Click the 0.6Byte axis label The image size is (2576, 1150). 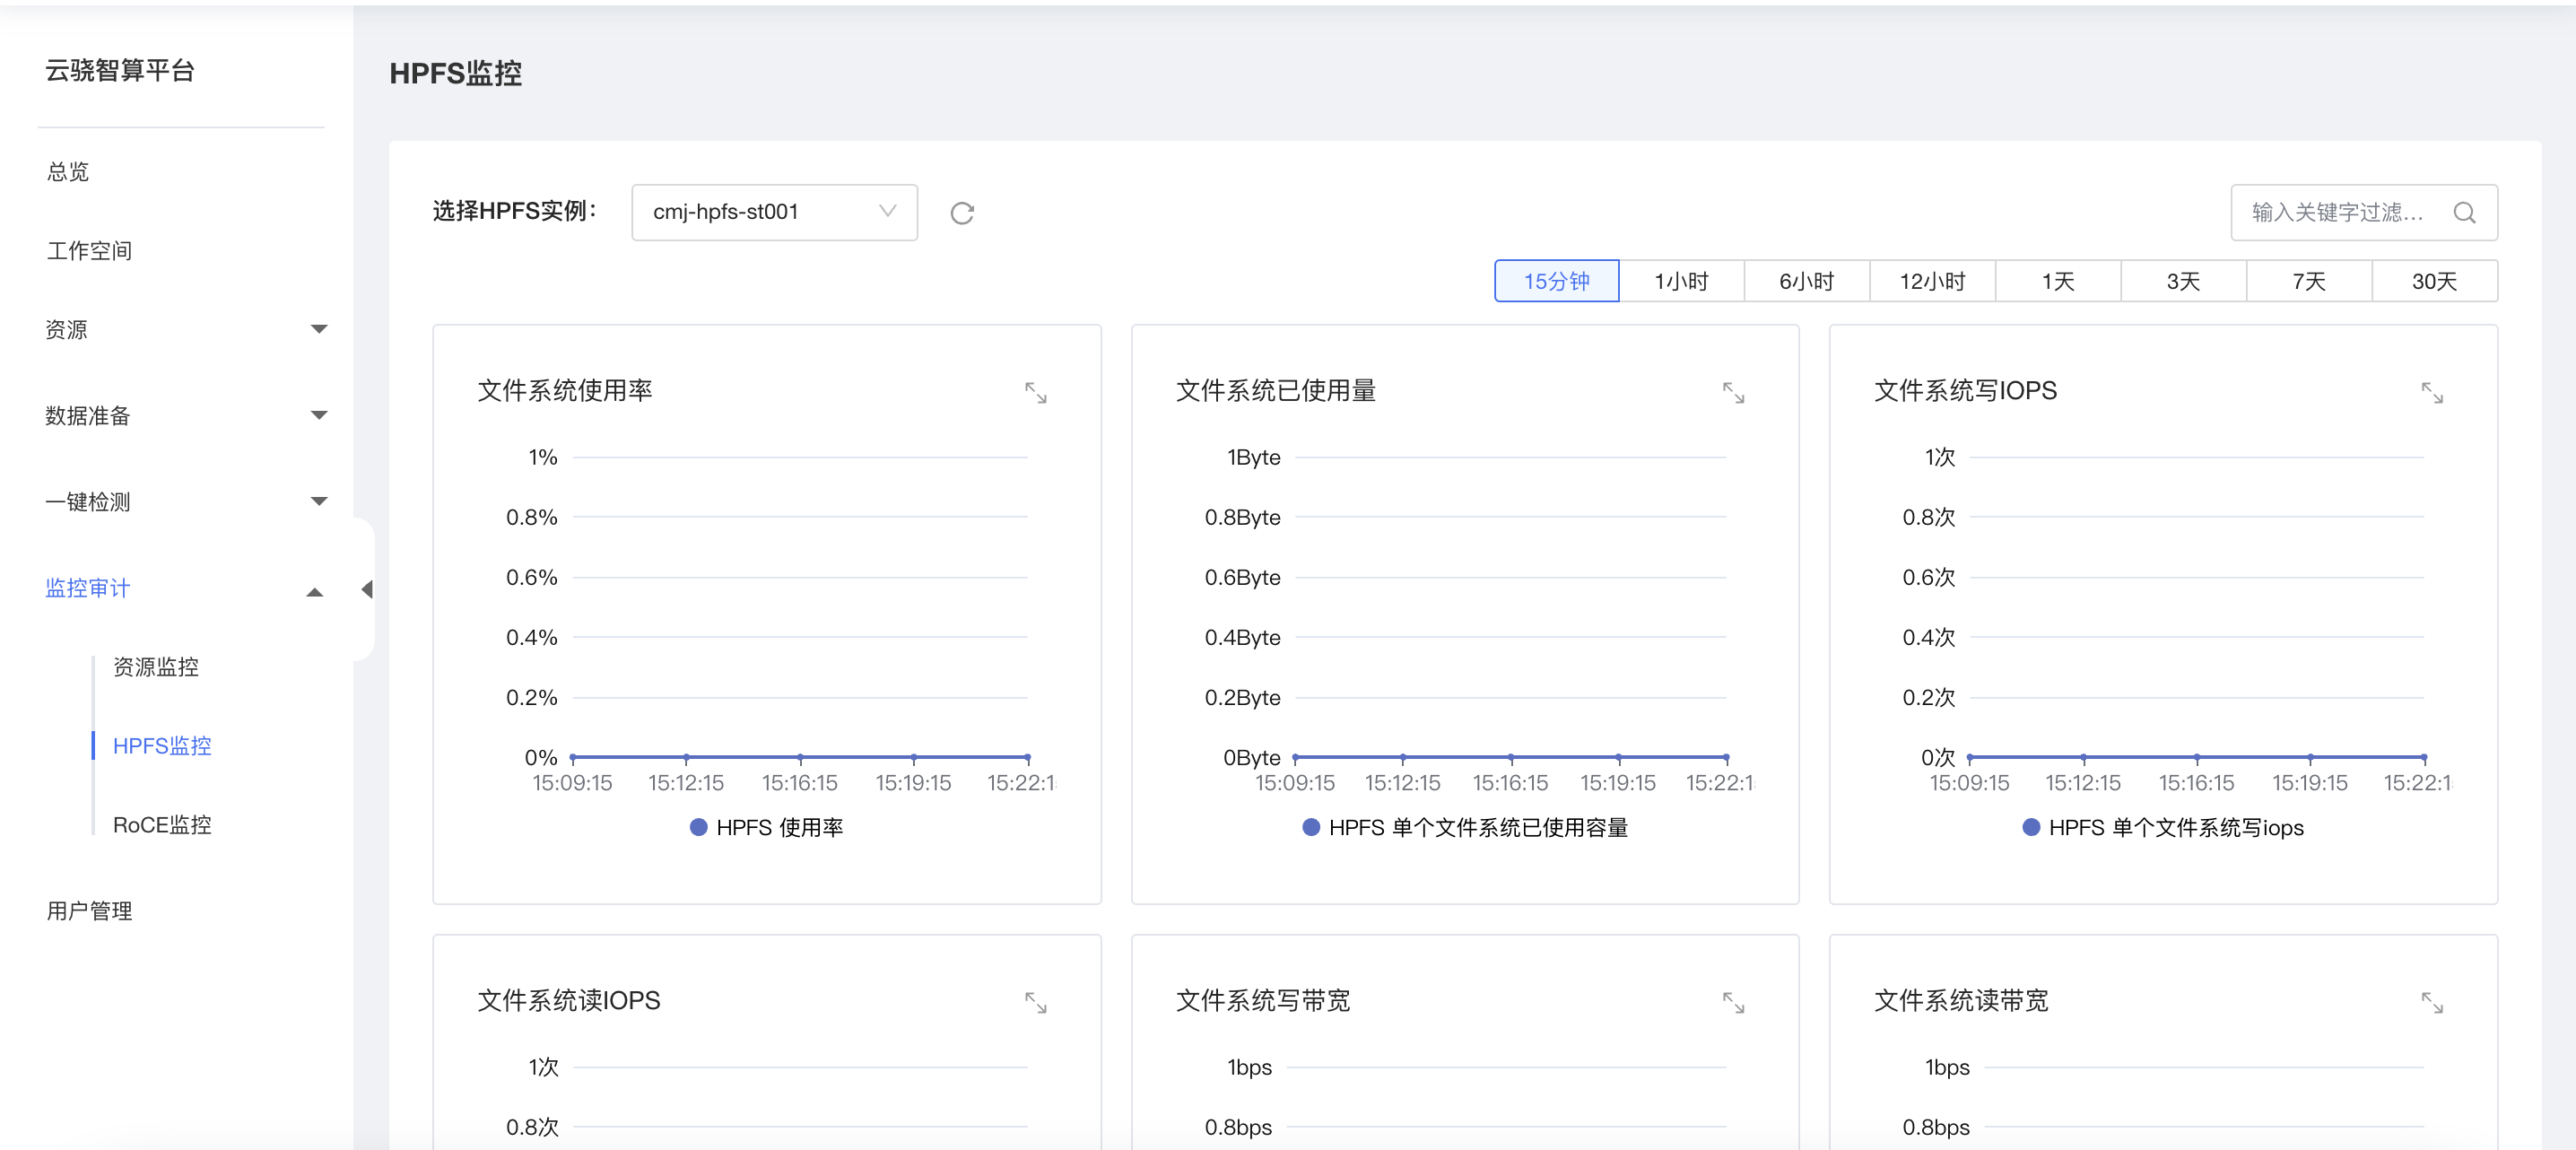tap(1242, 577)
